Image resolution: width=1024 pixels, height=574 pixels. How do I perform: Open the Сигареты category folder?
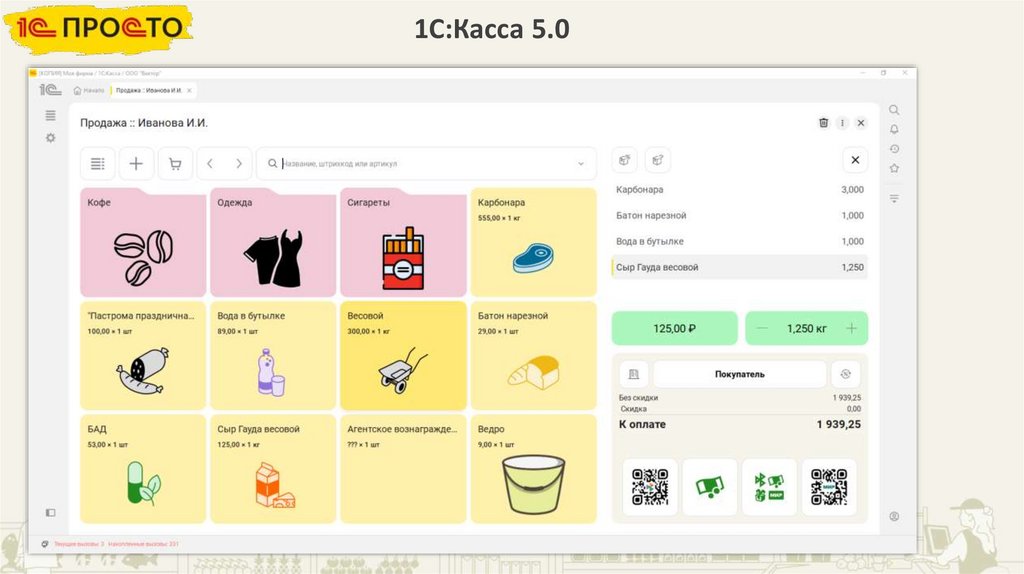(x=403, y=242)
